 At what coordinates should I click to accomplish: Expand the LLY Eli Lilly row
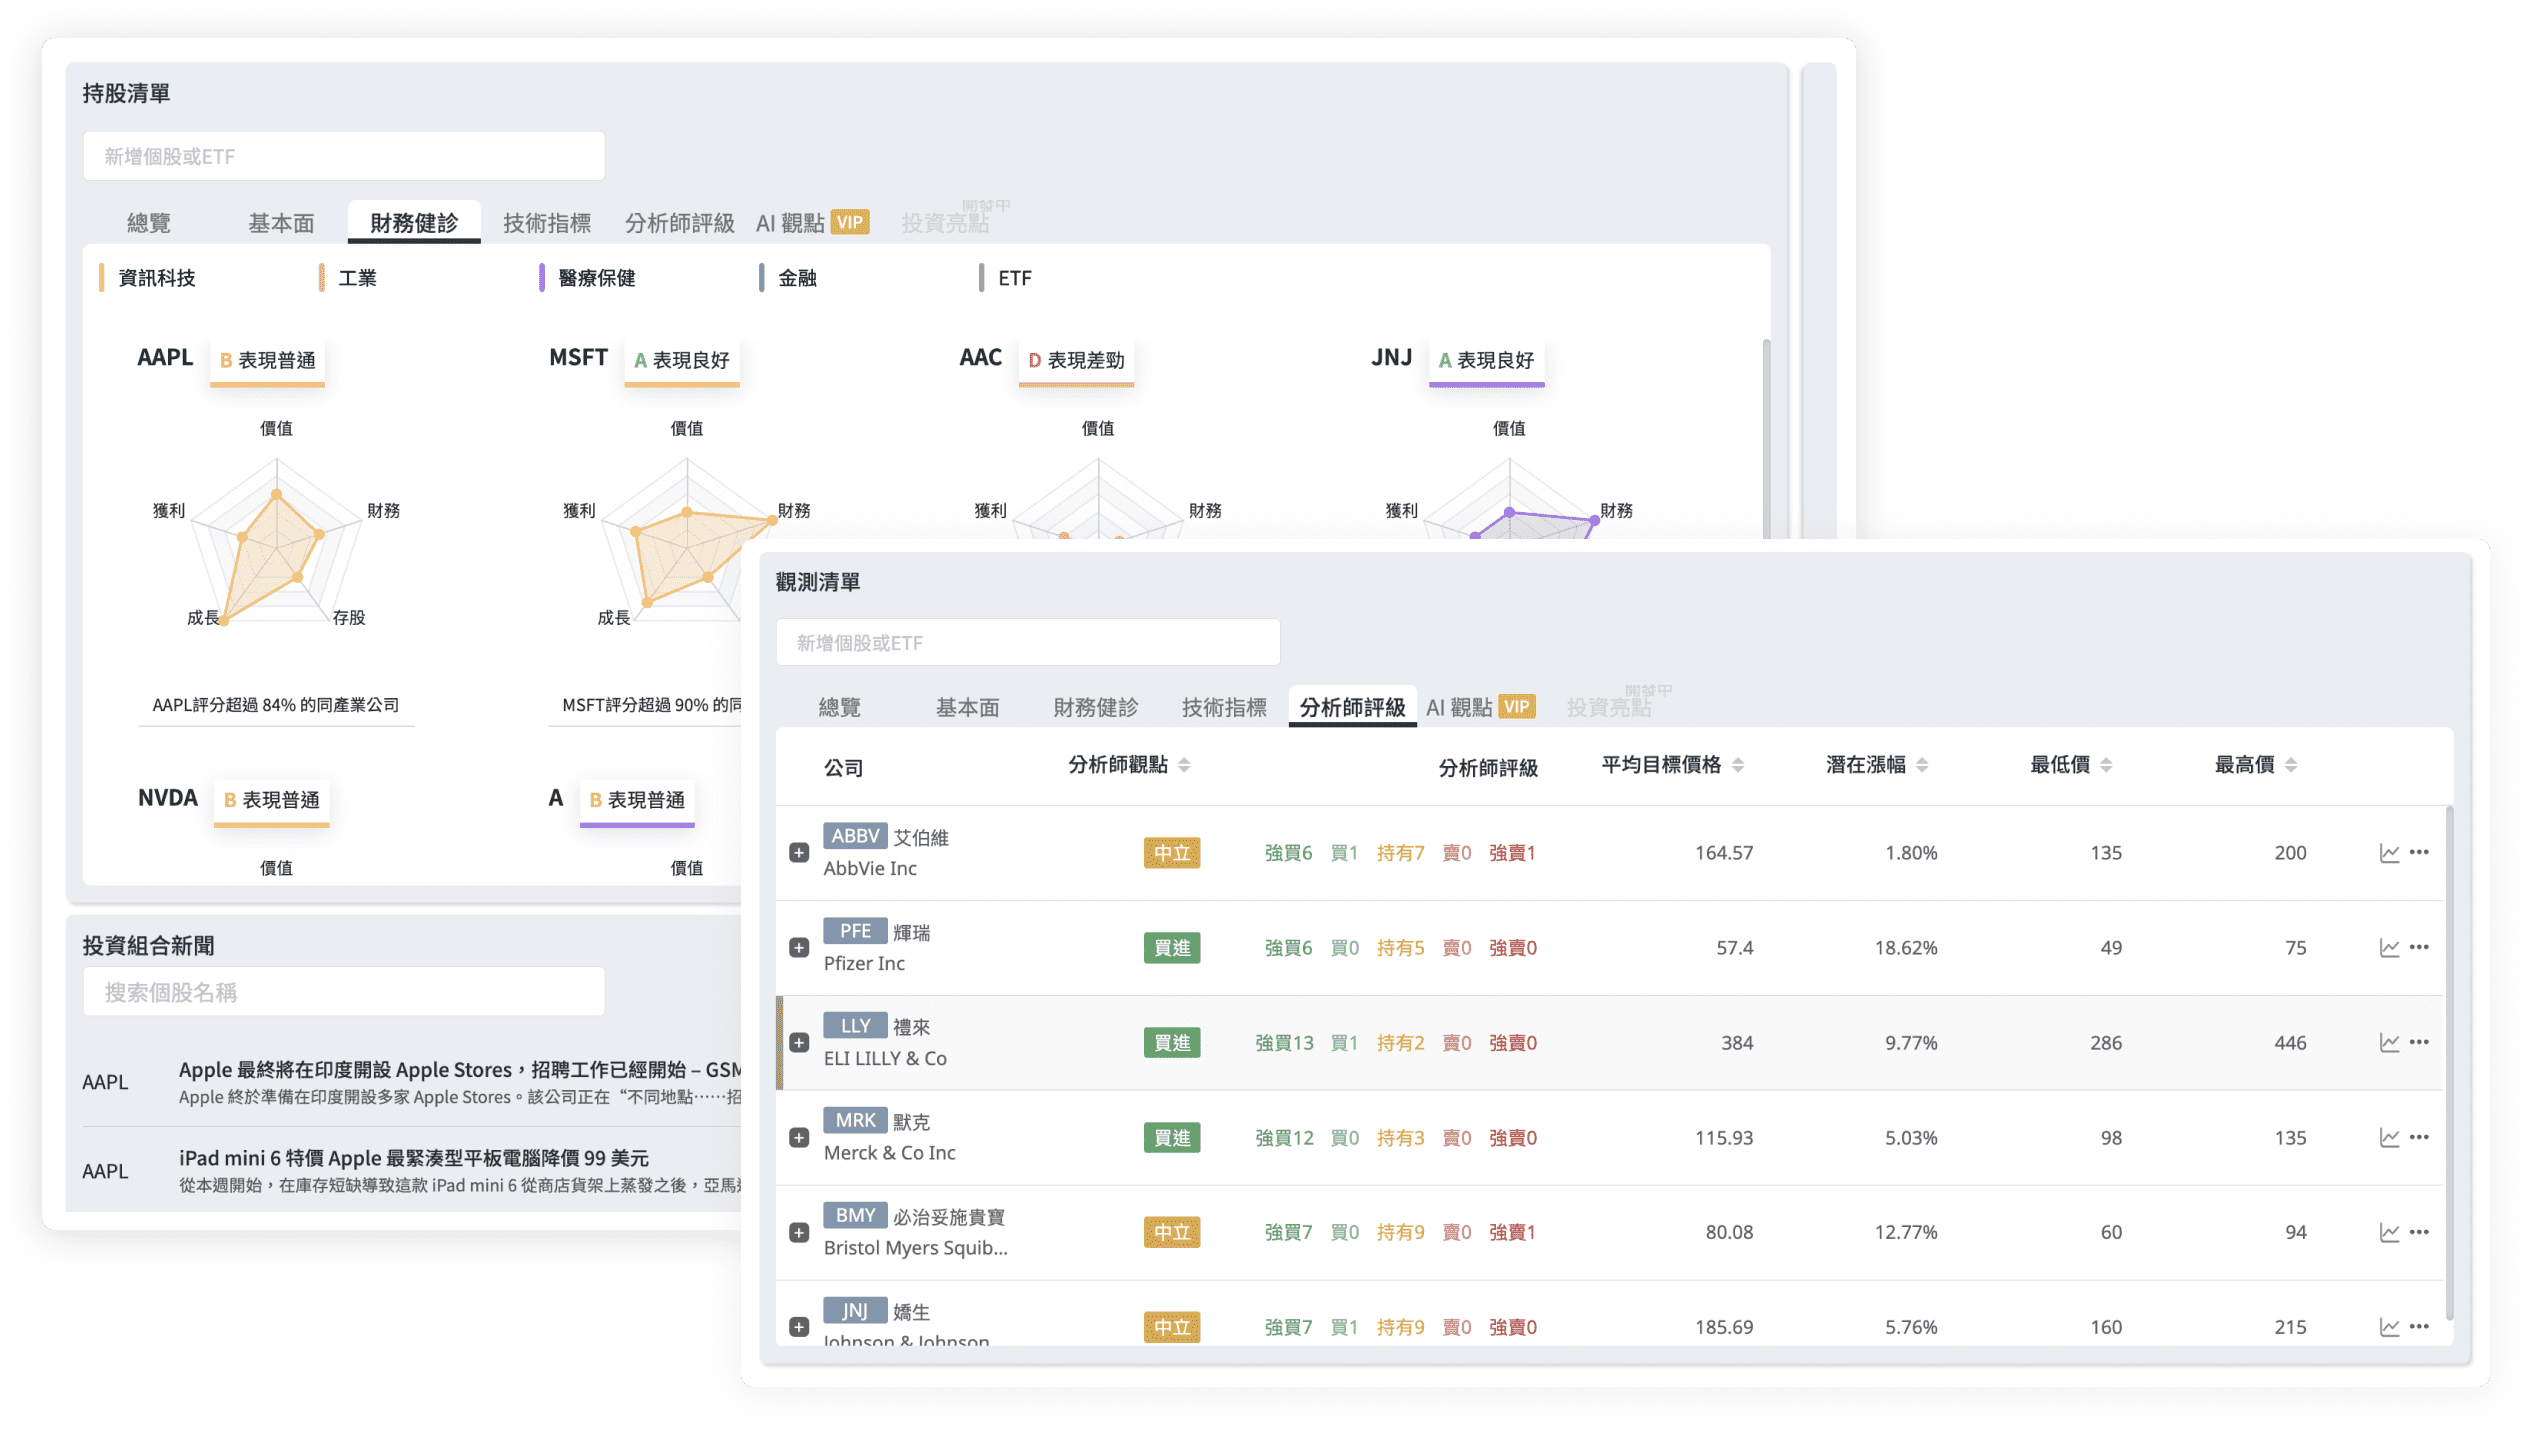point(798,1043)
